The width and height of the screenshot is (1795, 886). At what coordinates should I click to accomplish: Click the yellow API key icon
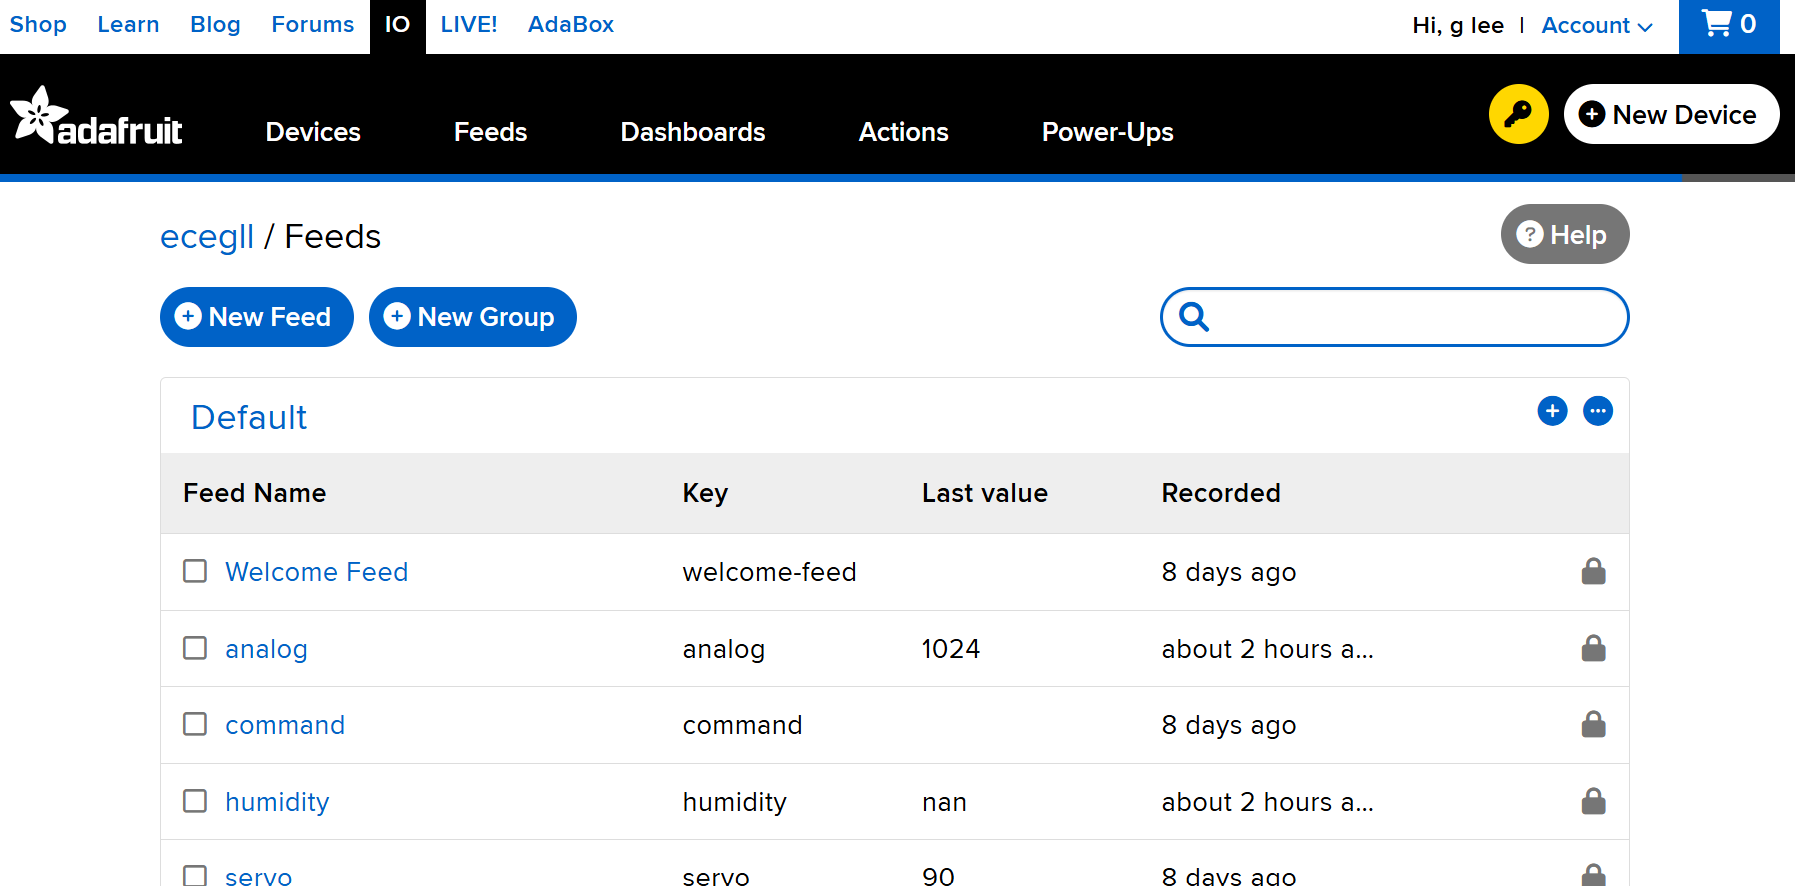point(1517,114)
